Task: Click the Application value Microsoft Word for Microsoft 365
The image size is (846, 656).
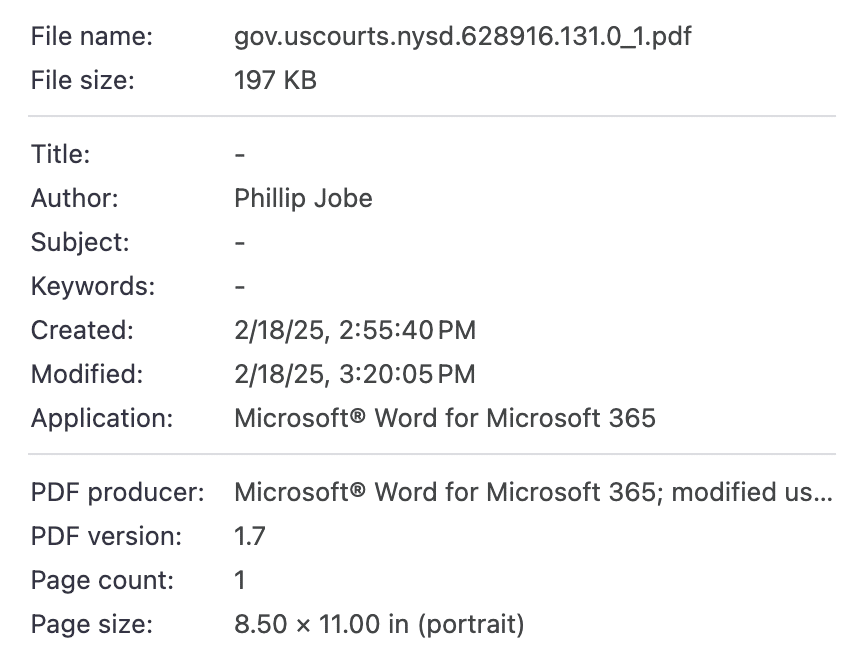Action: [444, 418]
